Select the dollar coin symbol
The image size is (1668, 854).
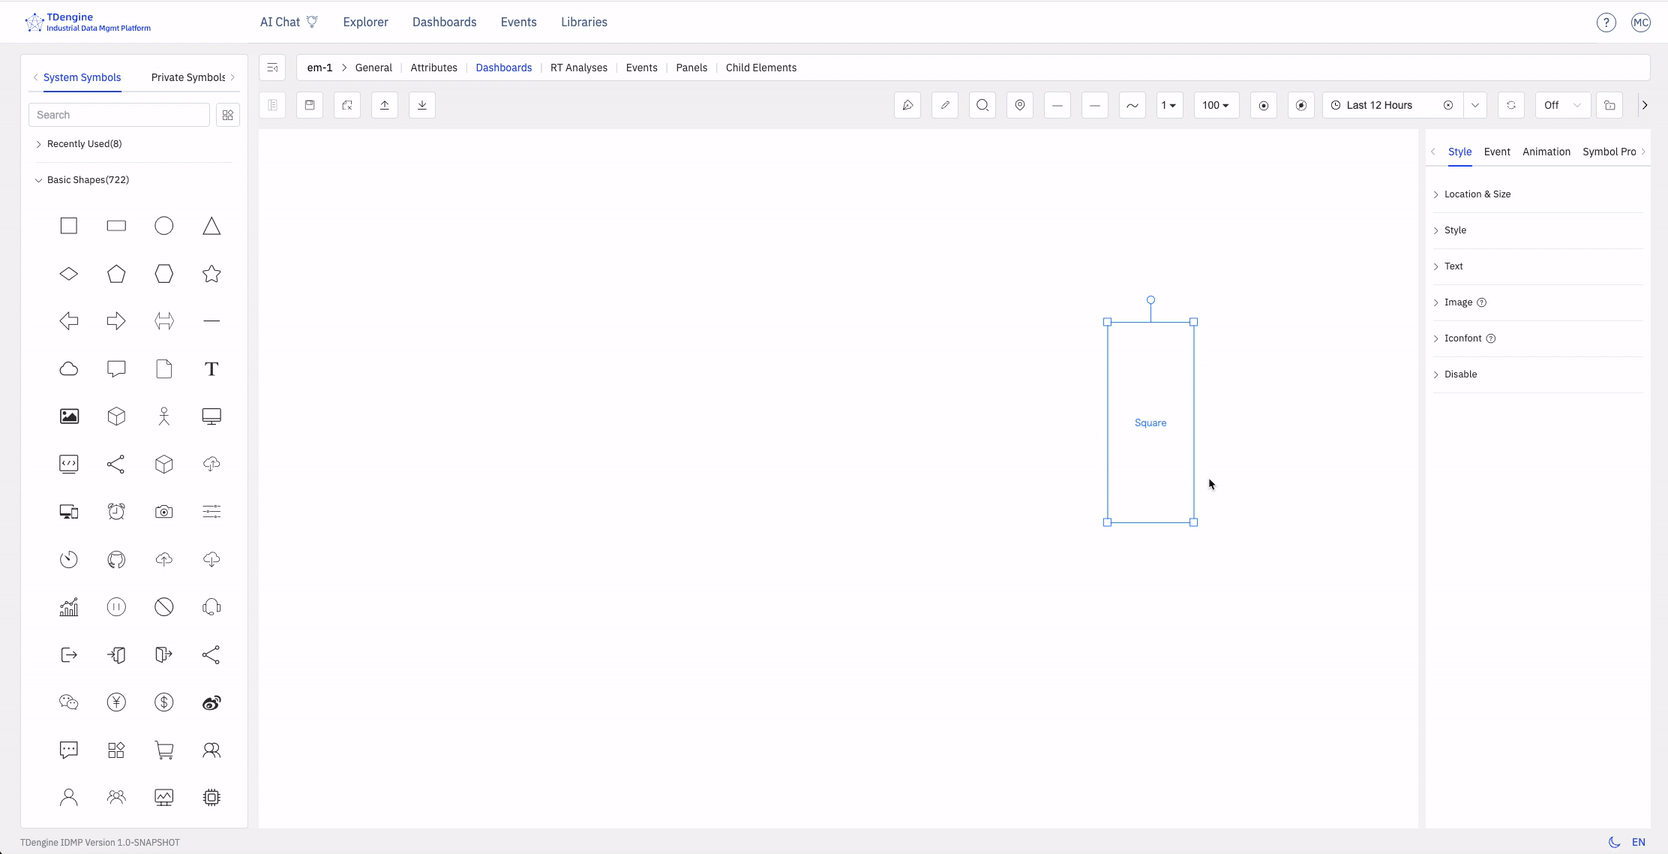[164, 702]
